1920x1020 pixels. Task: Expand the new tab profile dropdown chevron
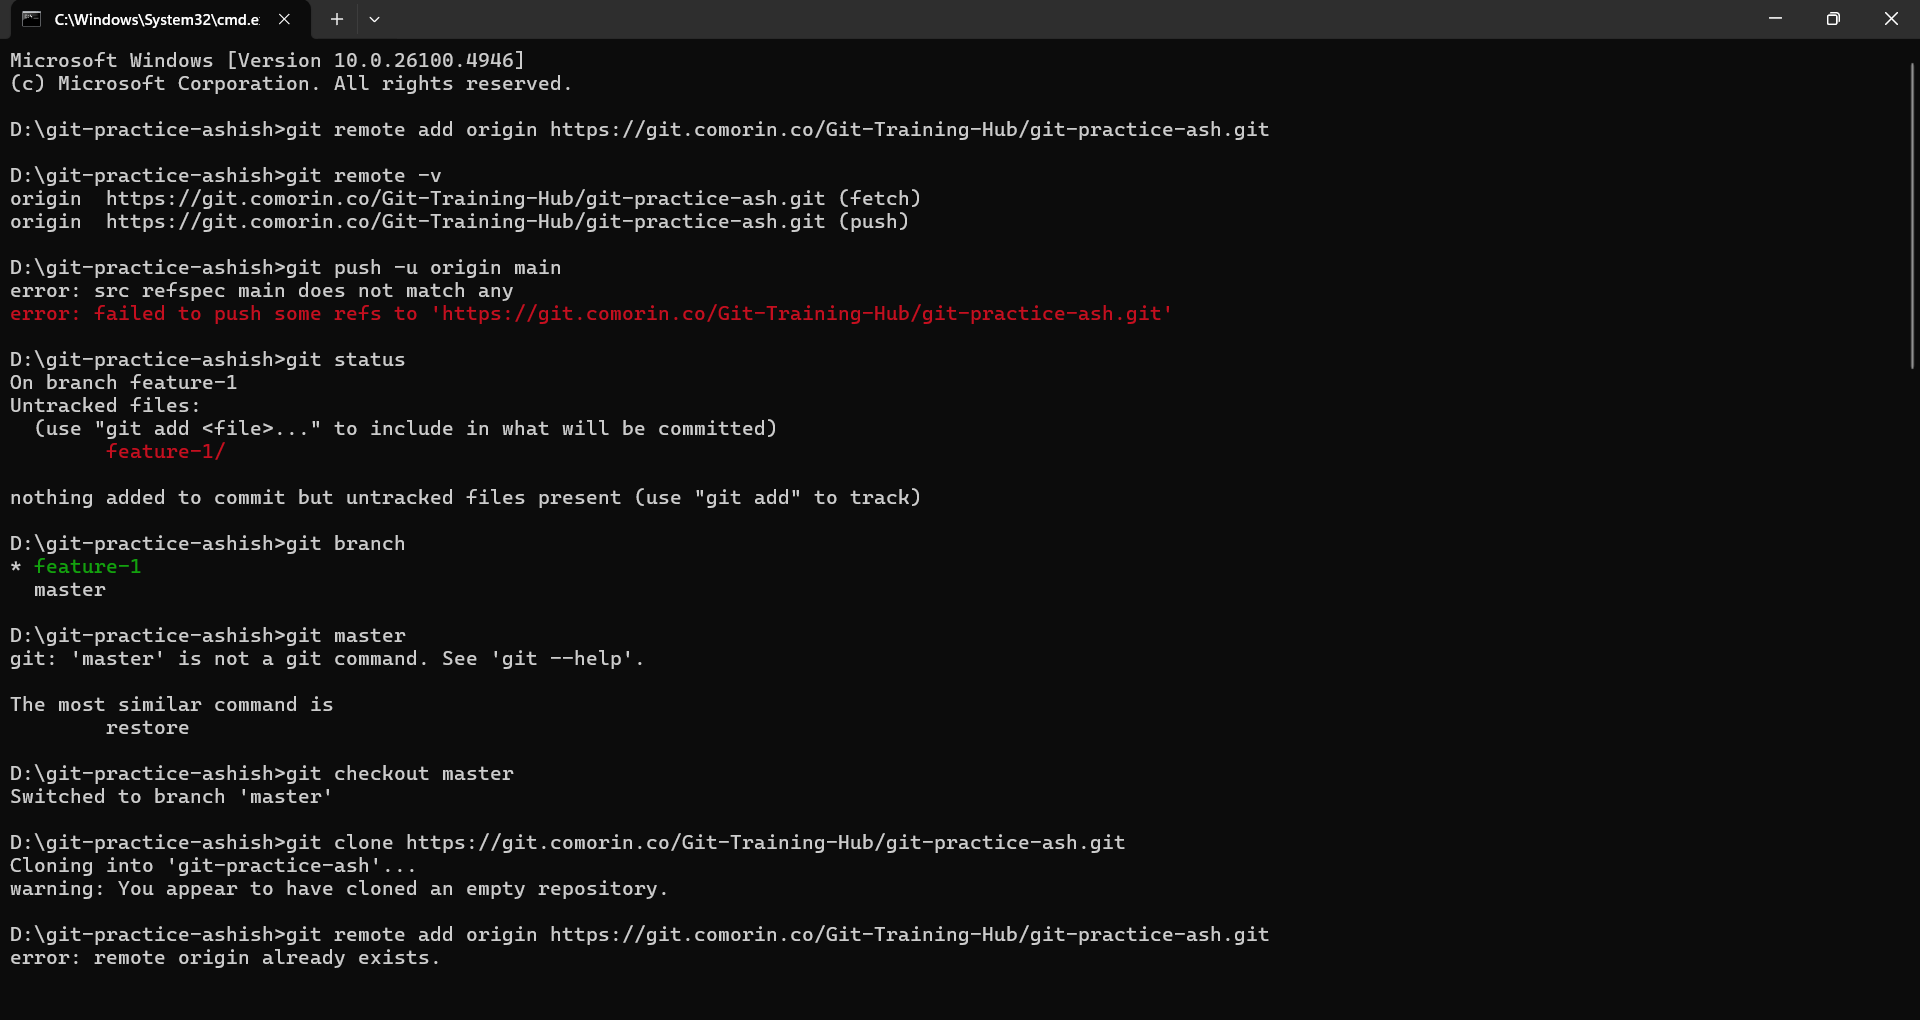click(374, 19)
